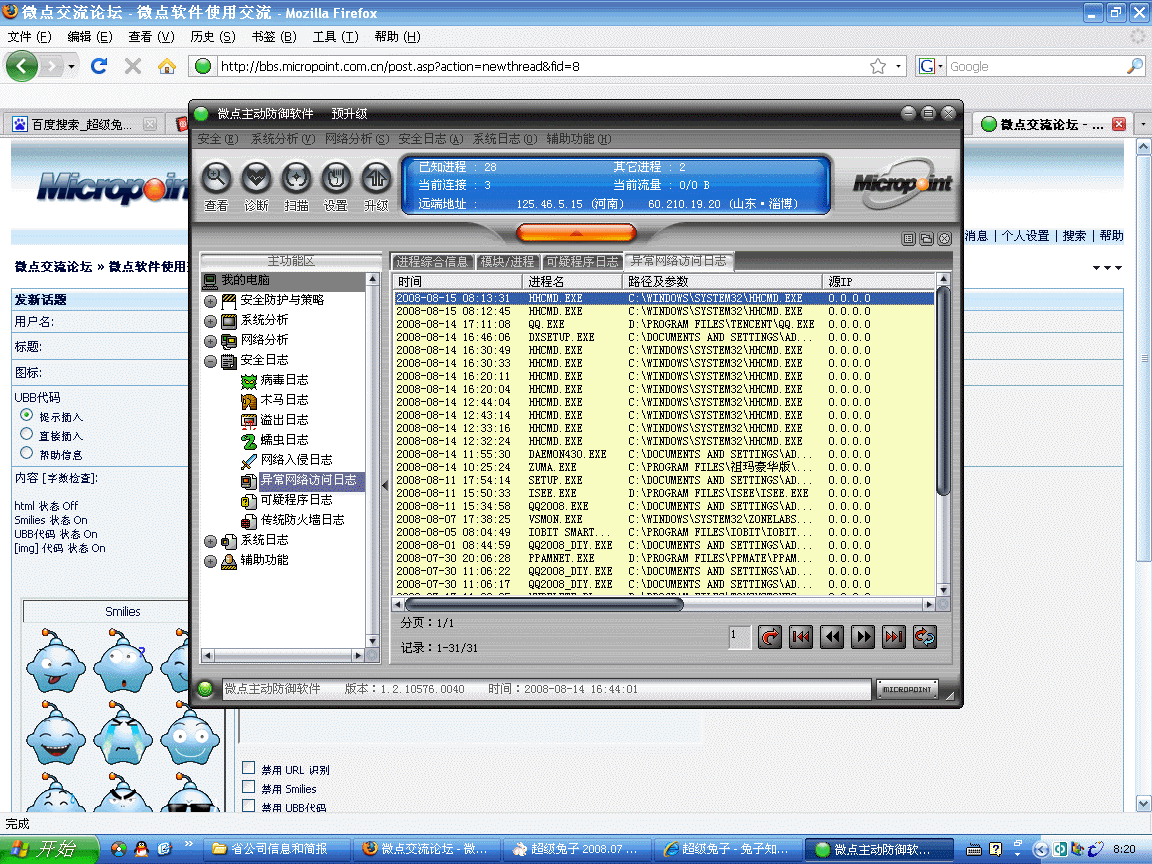Sort log by 进程名 column header

click(x=572, y=281)
